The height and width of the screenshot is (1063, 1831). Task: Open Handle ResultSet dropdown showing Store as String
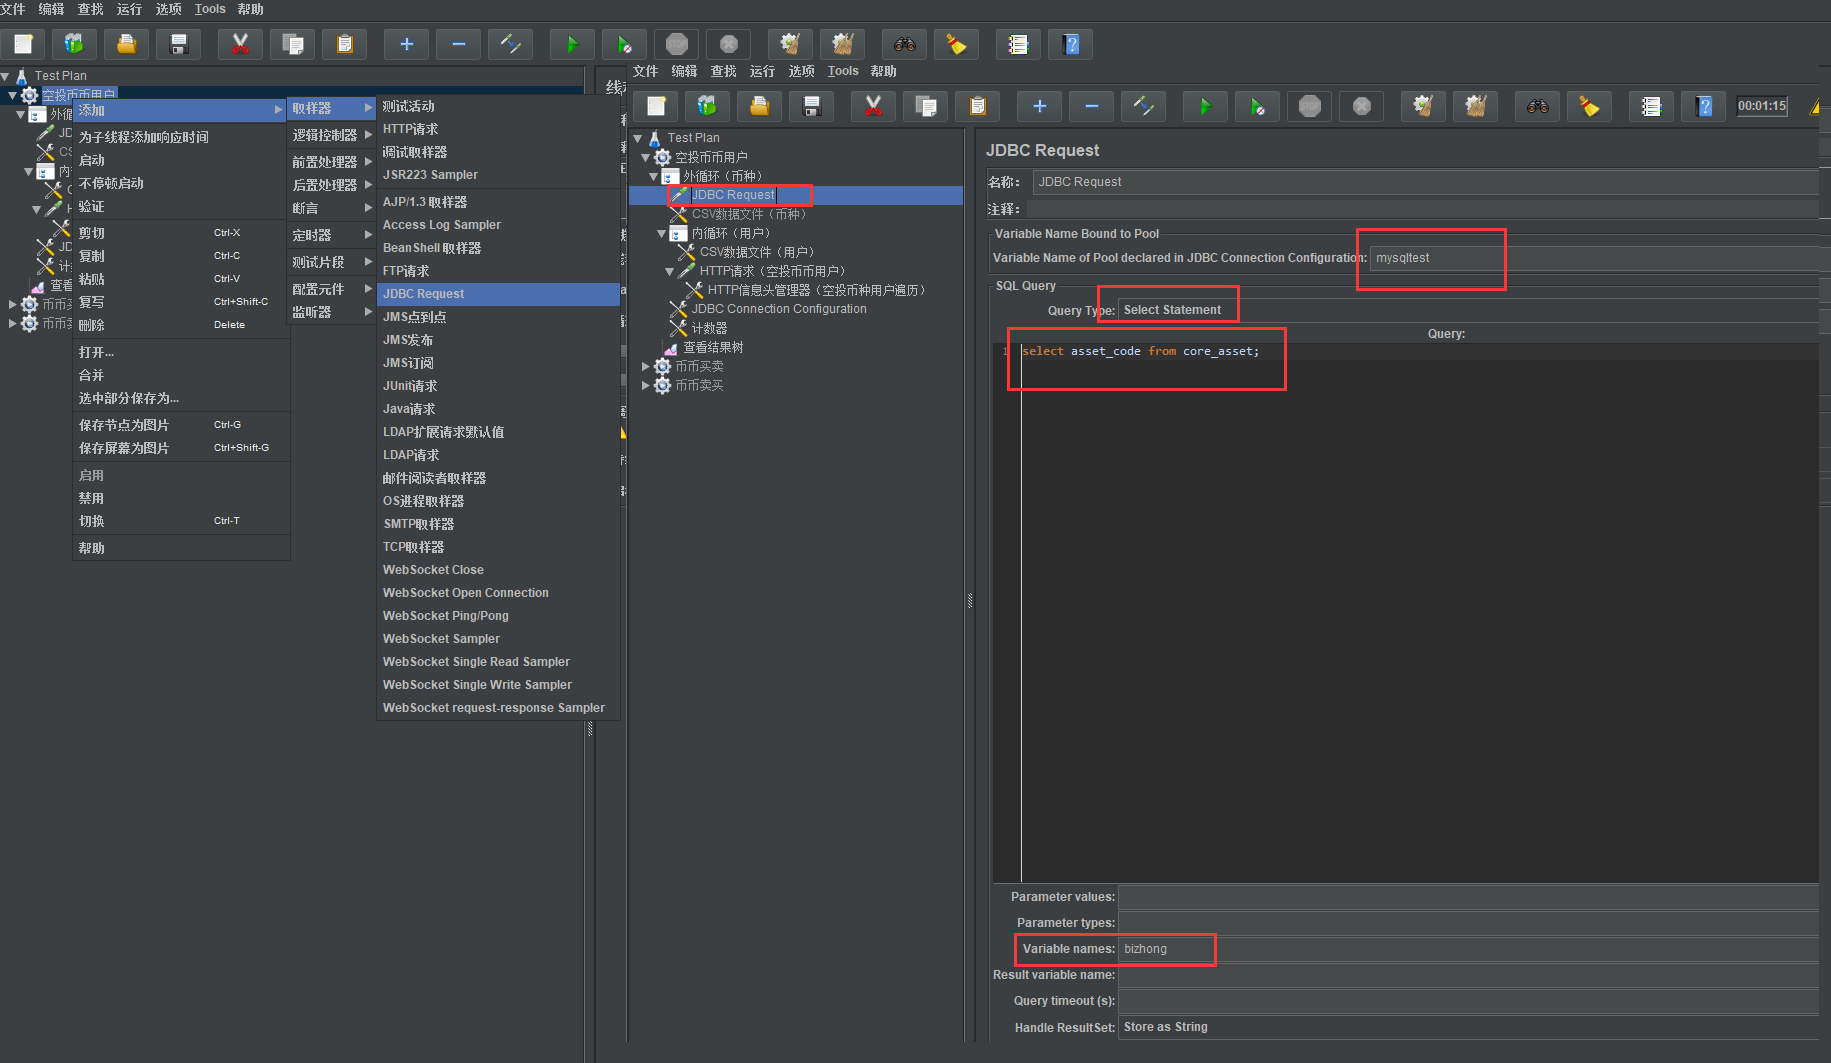pos(1468,1027)
